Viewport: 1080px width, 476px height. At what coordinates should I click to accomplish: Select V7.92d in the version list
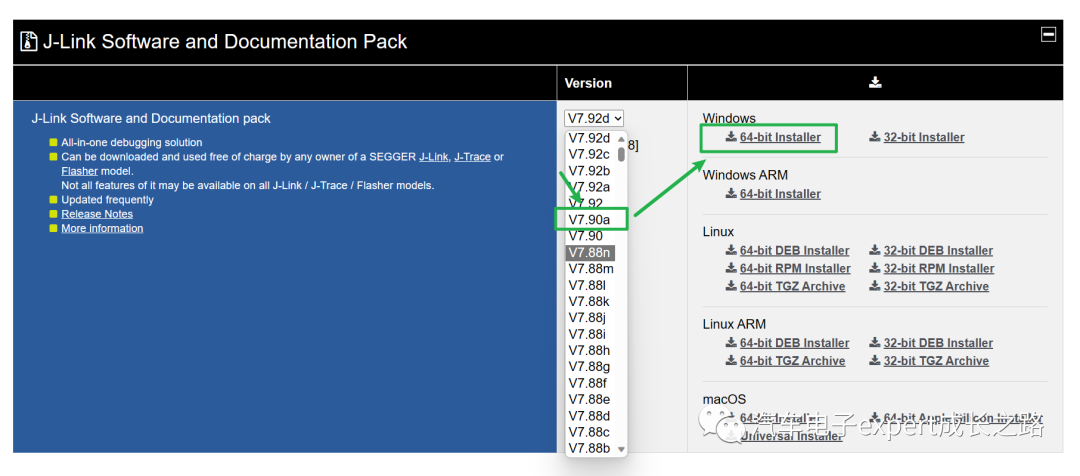click(590, 138)
